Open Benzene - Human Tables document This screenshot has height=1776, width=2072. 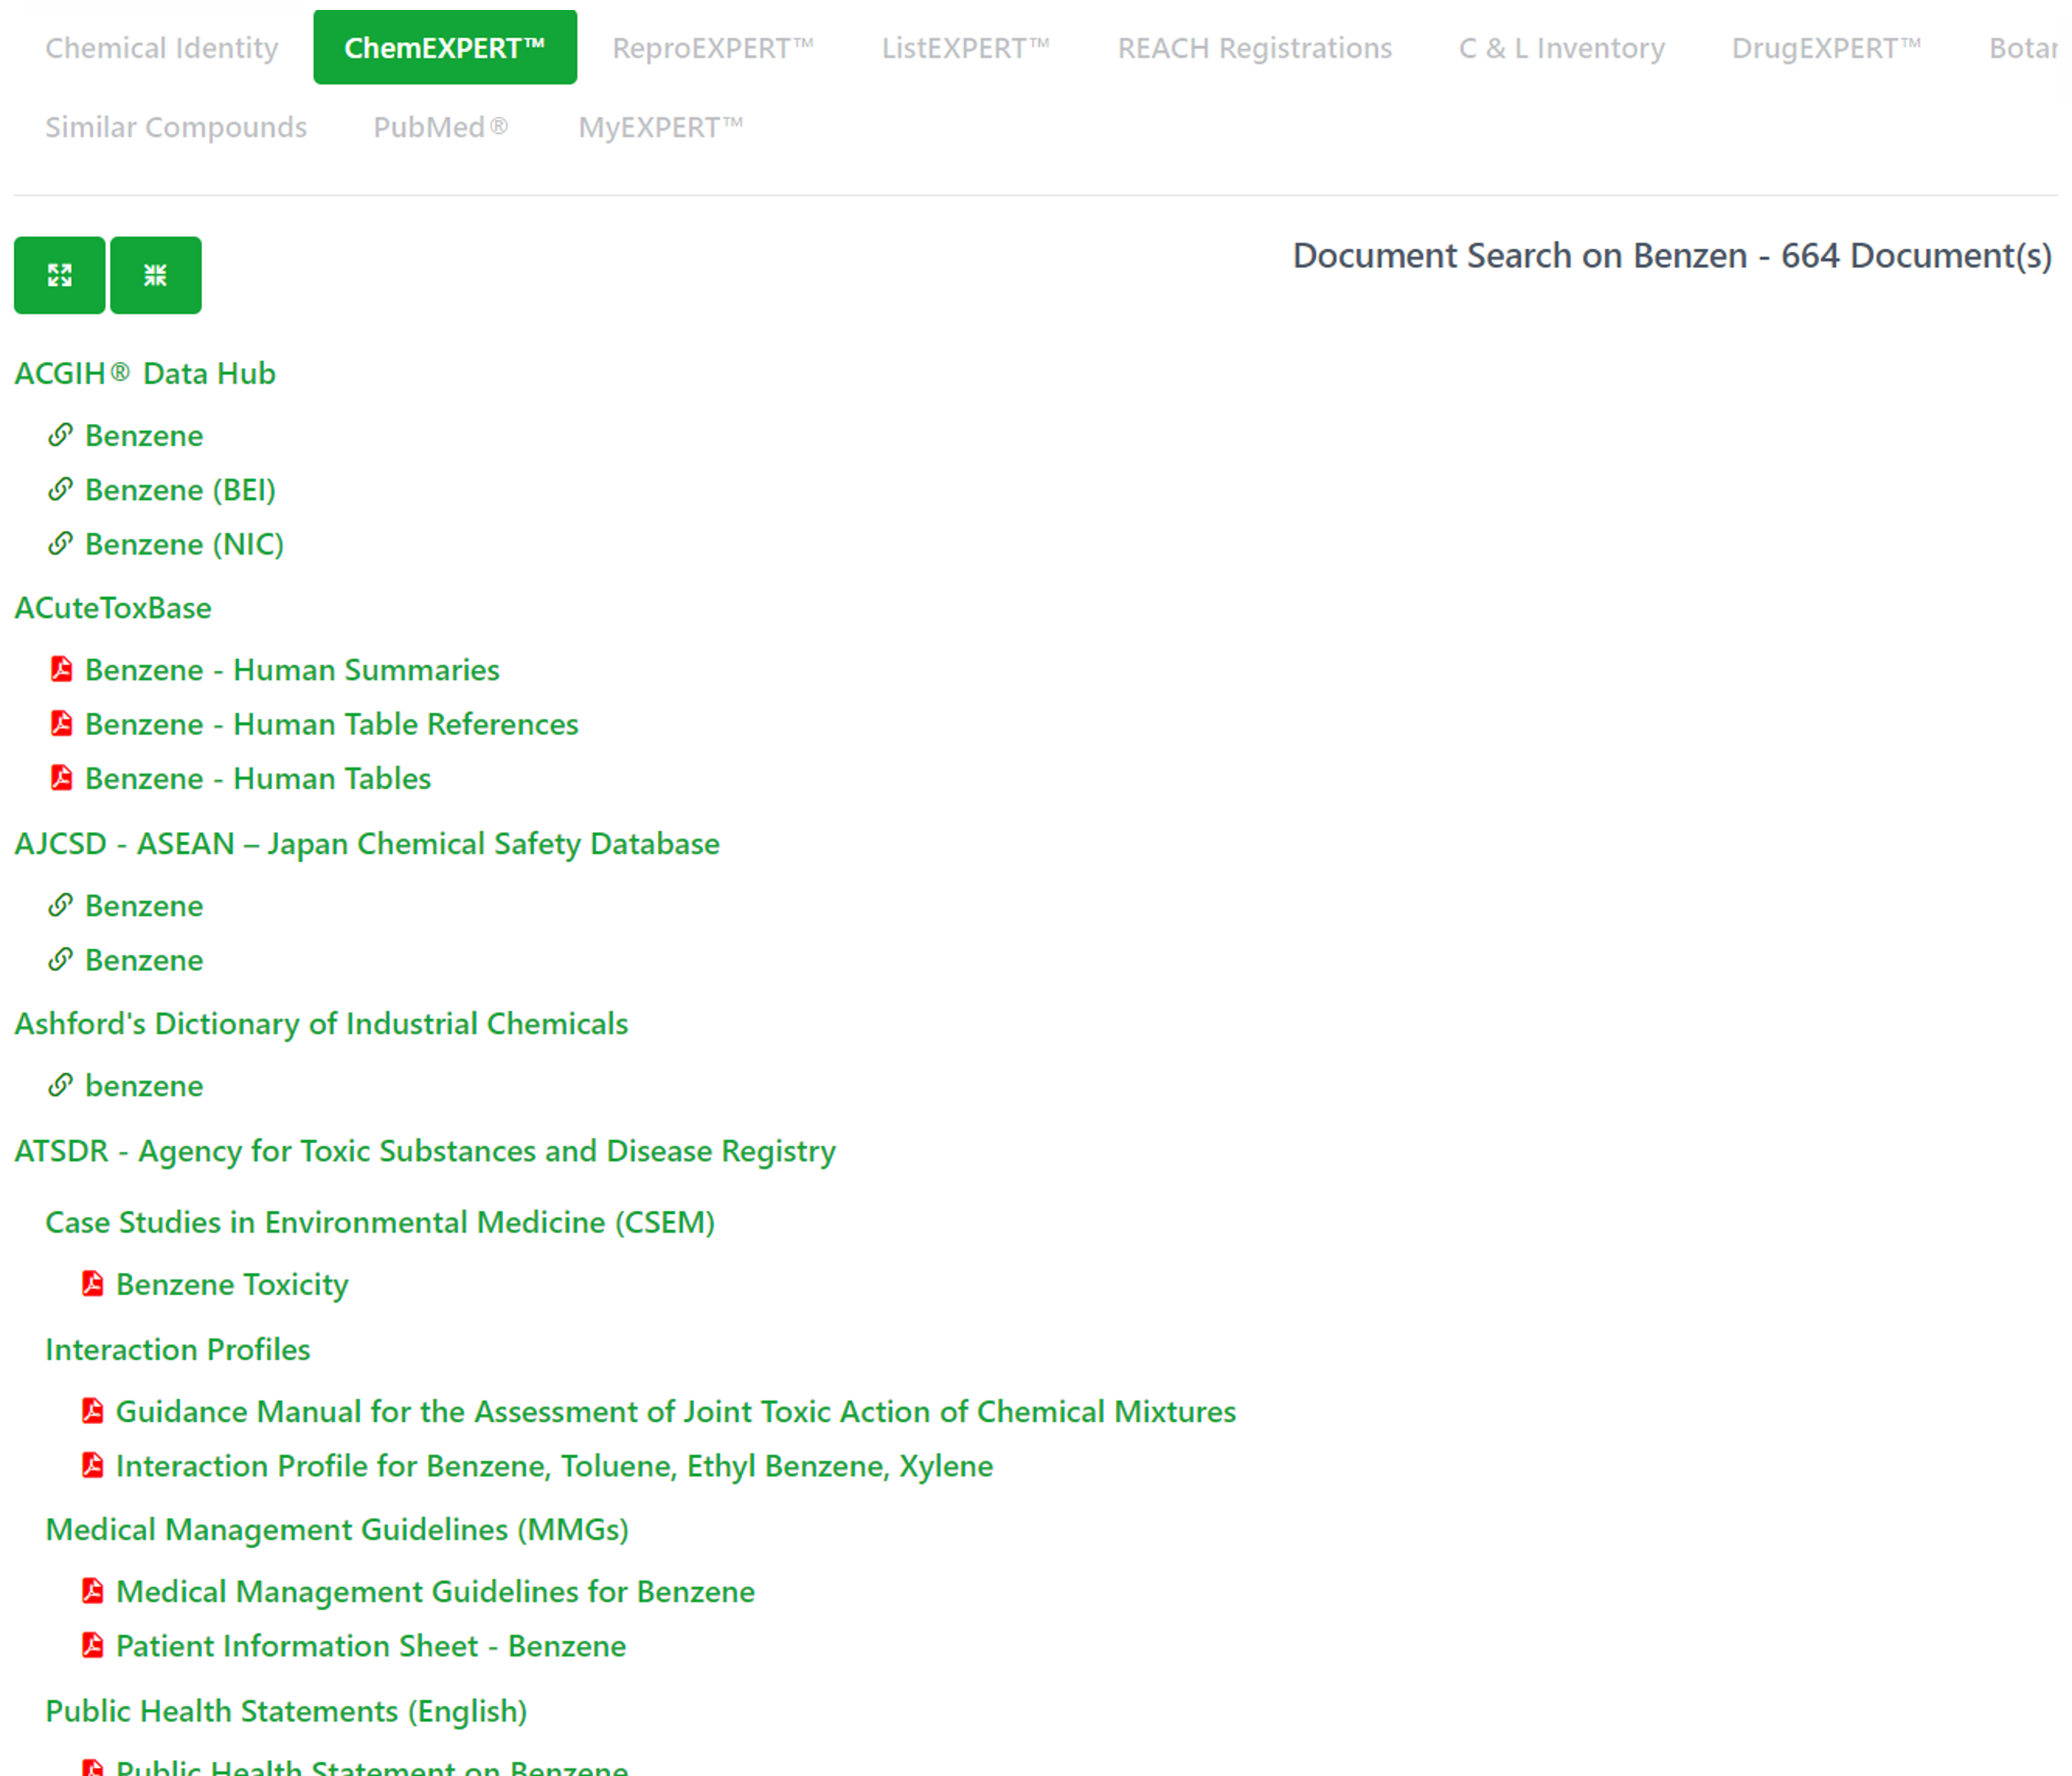tap(258, 777)
